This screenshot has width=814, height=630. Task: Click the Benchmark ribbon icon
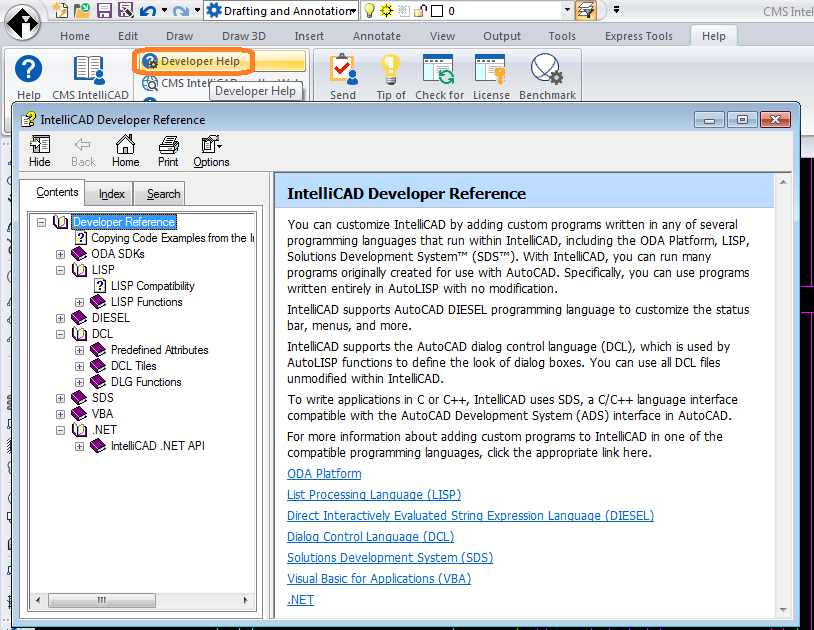(x=547, y=69)
